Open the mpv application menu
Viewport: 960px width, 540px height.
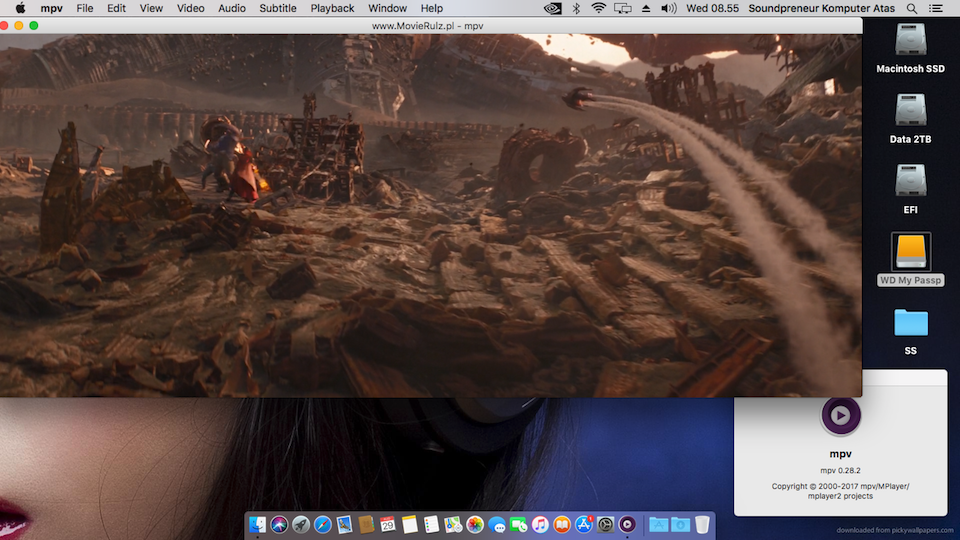tap(51, 8)
